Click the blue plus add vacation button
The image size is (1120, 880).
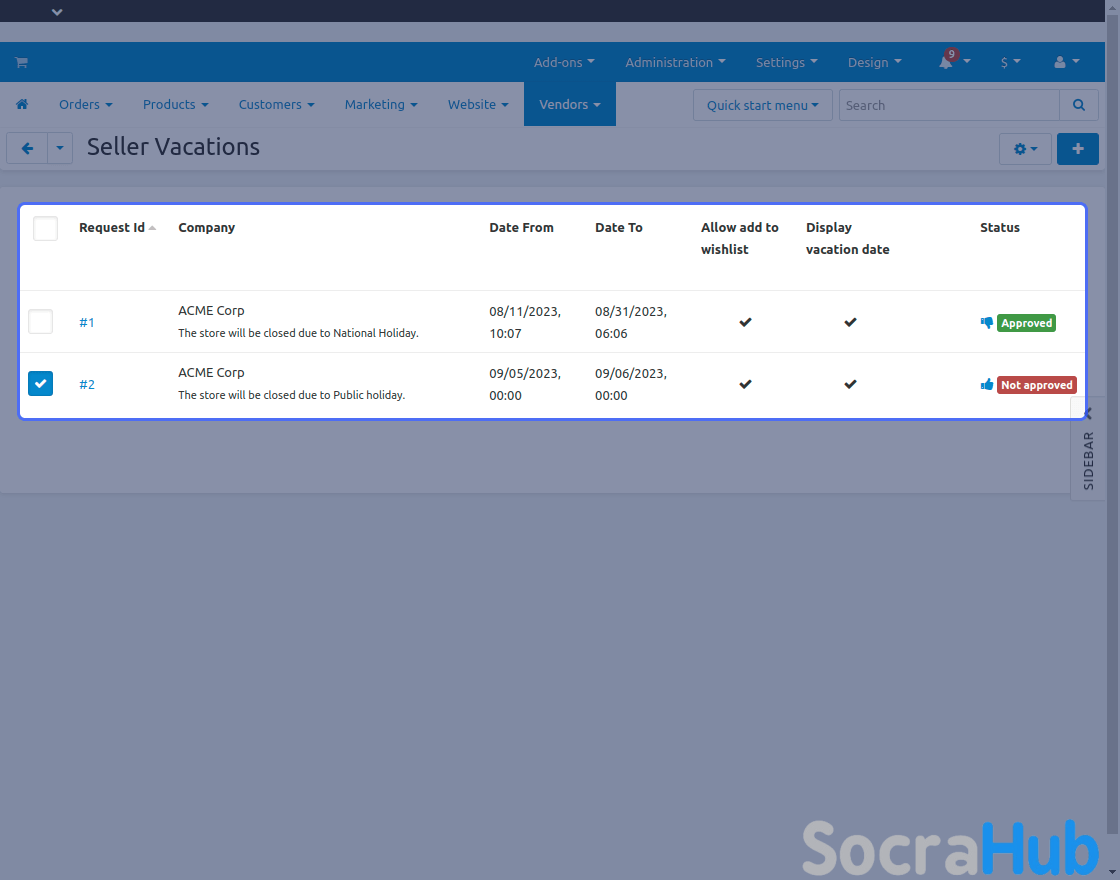click(1077, 149)
